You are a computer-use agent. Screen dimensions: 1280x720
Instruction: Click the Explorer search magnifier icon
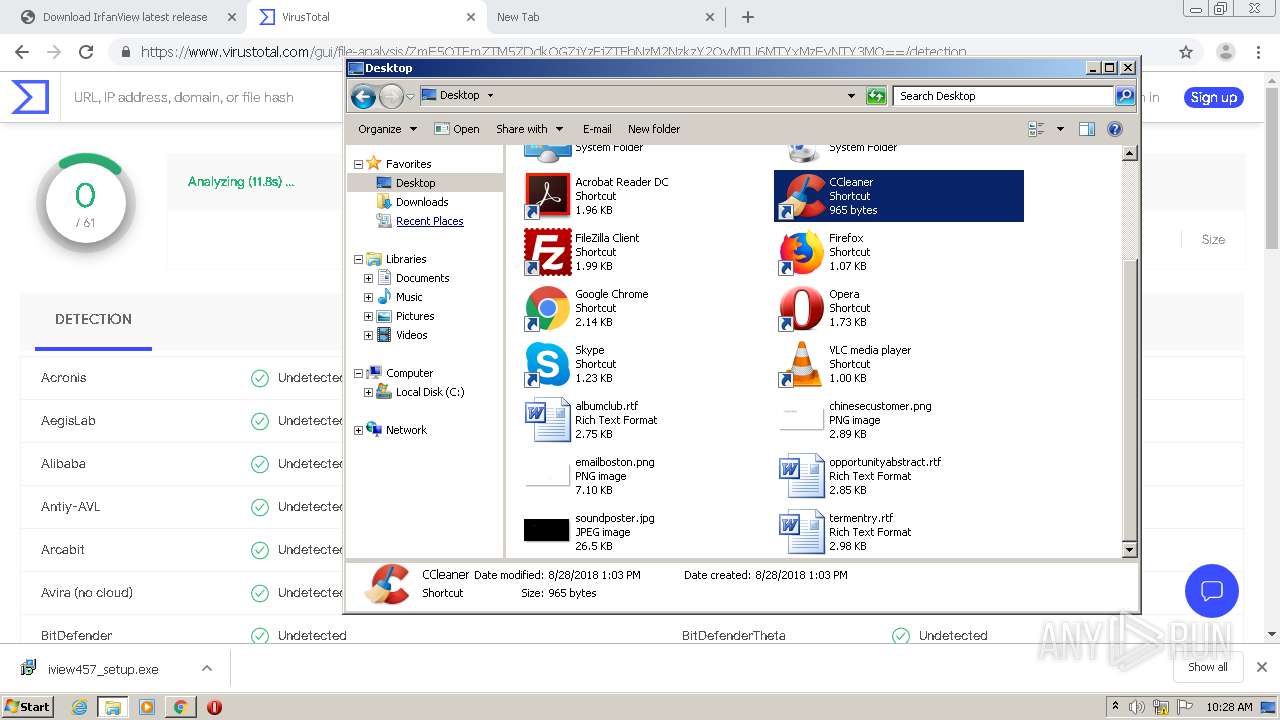[1125, 96]
